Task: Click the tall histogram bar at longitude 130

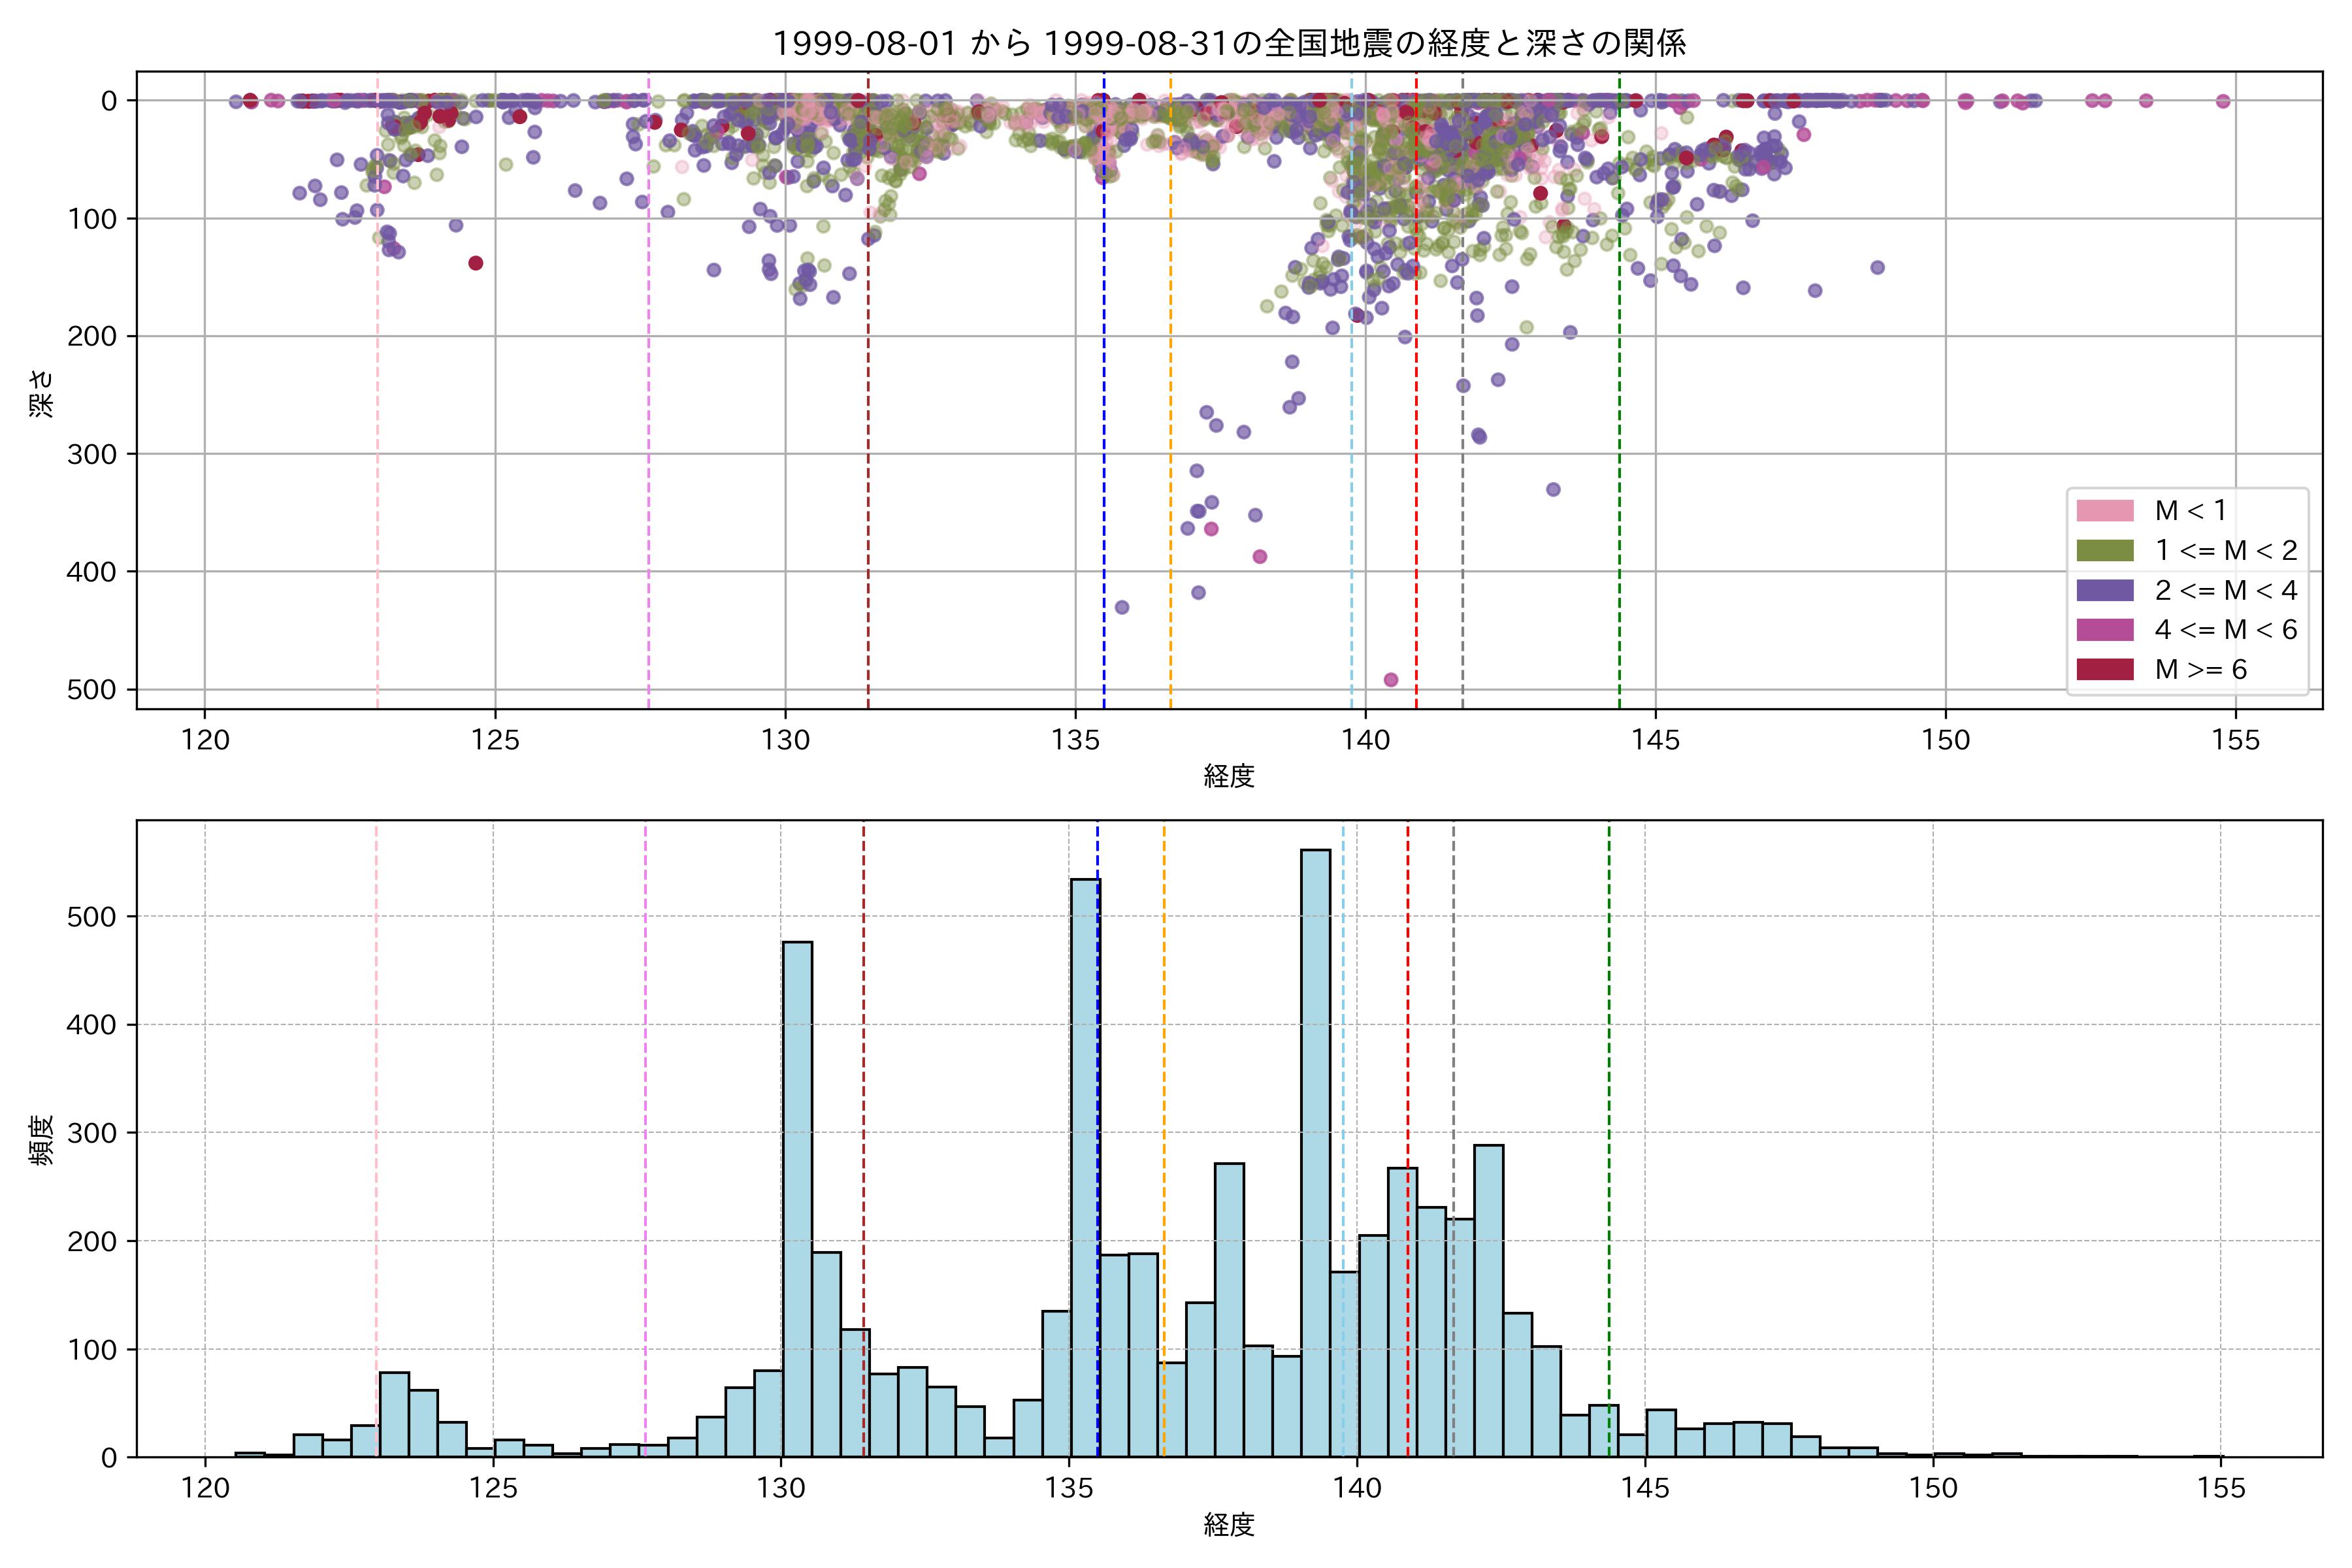Action: [797, 1200]
